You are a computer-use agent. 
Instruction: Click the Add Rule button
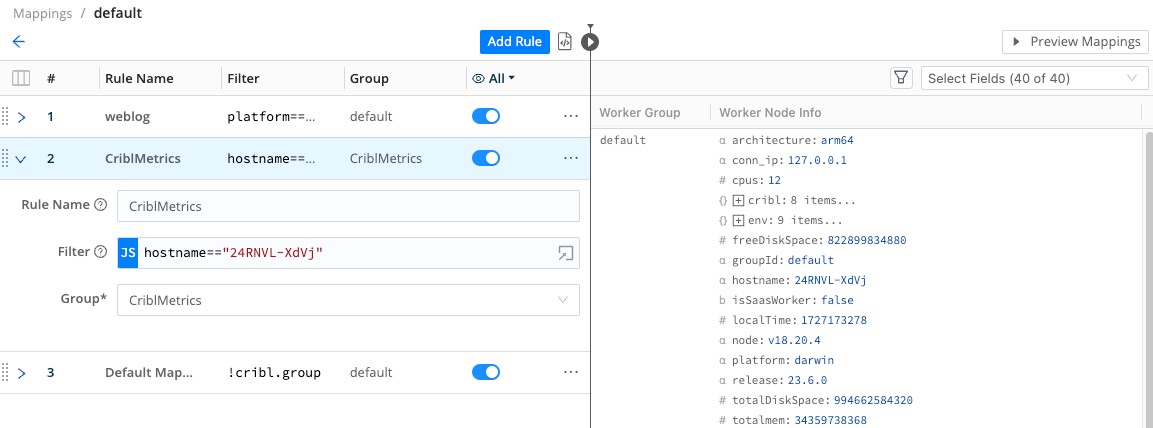click(x=515, y=42)
